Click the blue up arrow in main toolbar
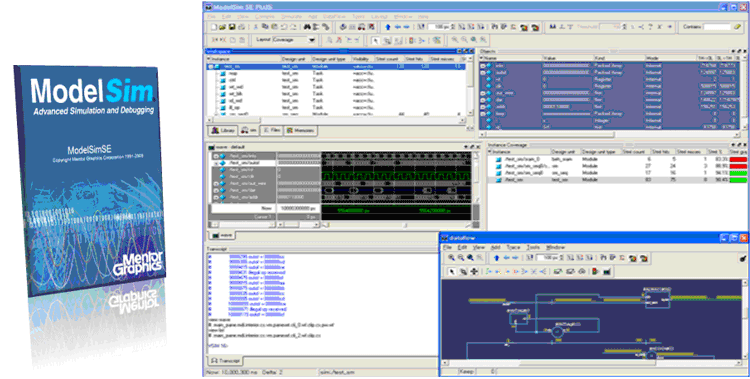The image size is (750, 379). (x=388, y=27)
